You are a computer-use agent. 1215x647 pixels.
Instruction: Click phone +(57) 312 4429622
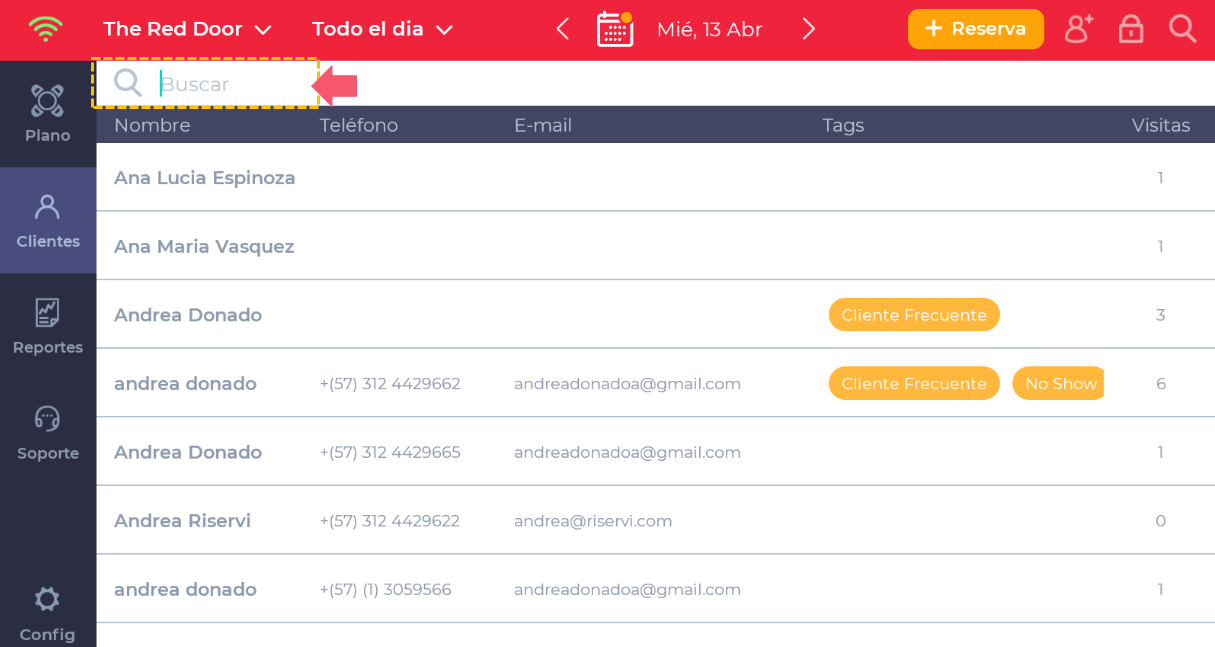tap(390, 521)
